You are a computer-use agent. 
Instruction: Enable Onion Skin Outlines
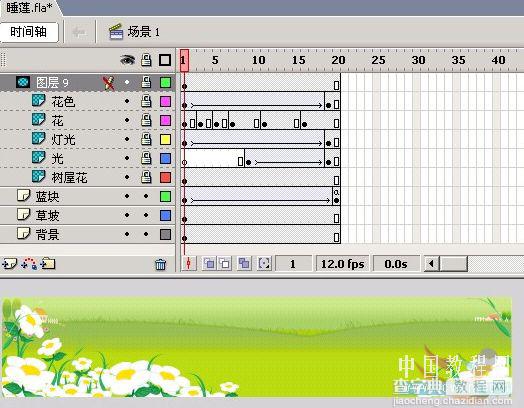[225, 264]
